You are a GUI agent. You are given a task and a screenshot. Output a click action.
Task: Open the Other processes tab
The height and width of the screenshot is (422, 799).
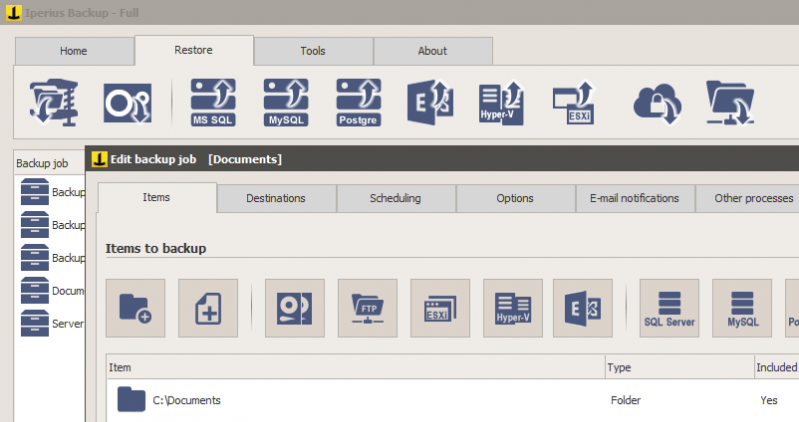[x=748, y=198]
